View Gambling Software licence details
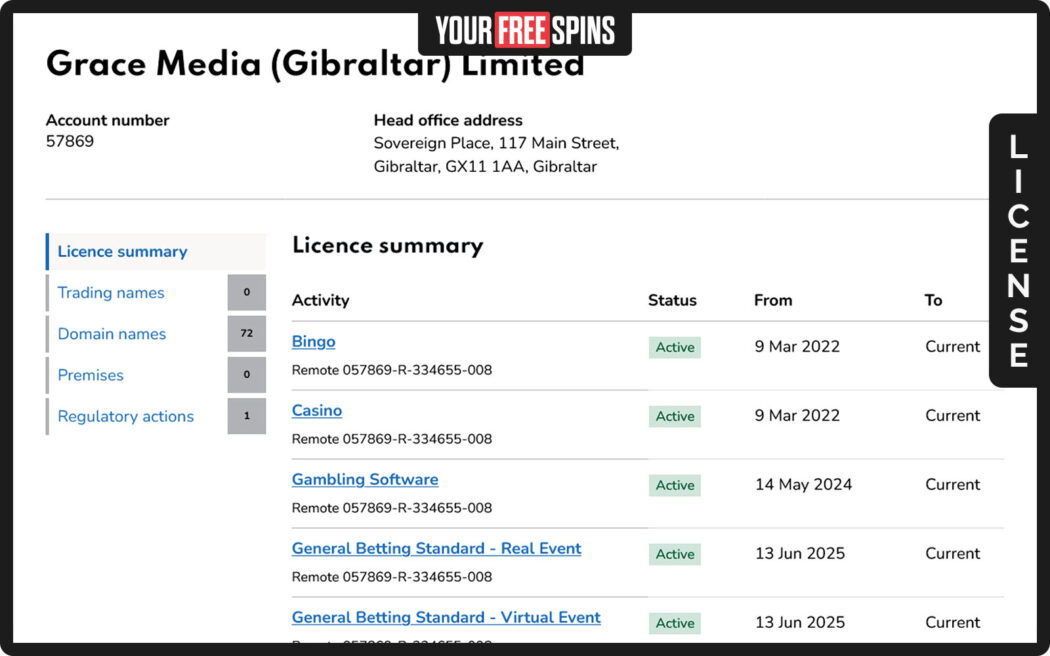 tap(364, 479)
